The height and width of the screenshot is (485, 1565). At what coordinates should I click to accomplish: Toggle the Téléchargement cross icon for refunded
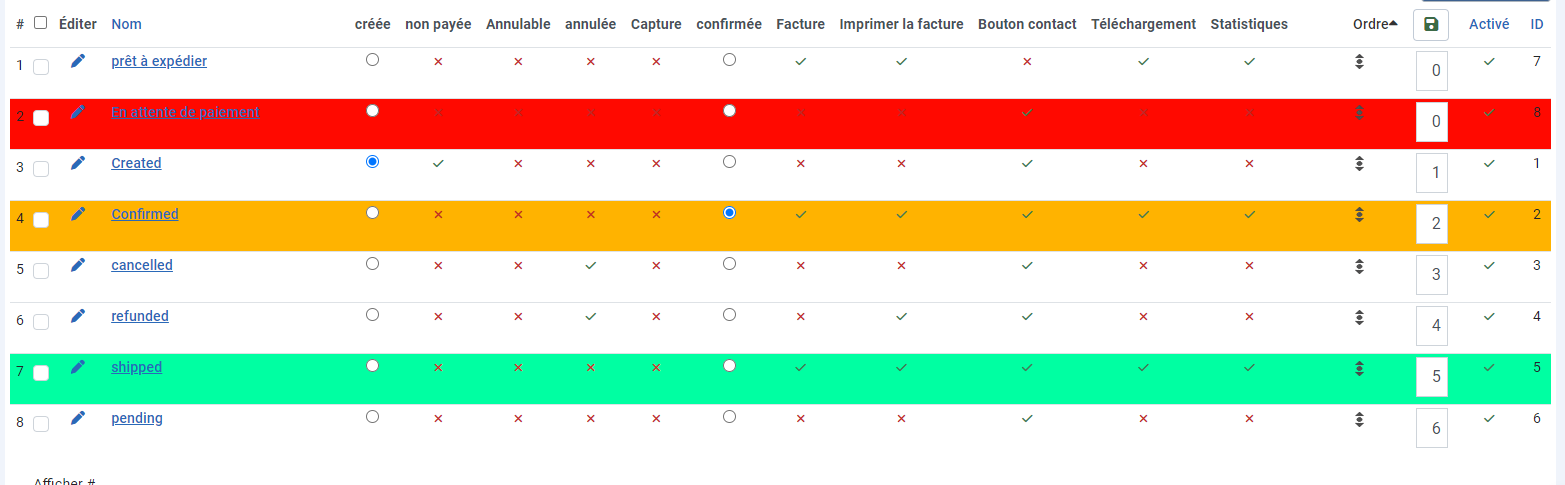(1143, 317)
